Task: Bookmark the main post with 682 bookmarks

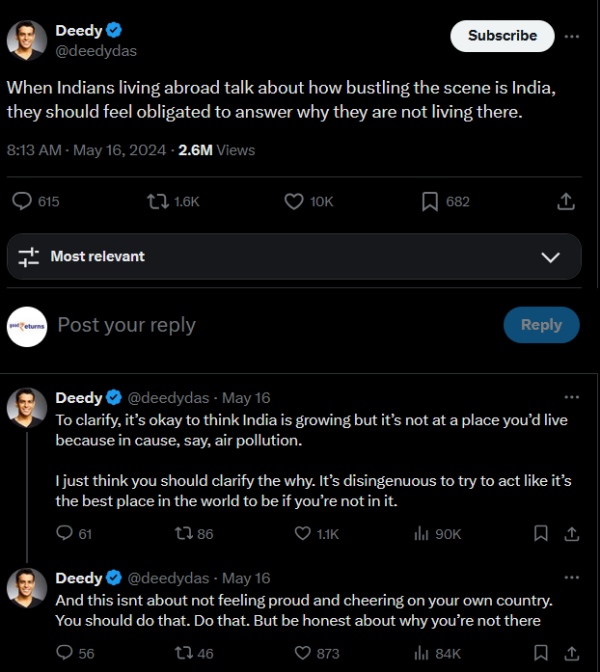Action: (x=430, y=201)
